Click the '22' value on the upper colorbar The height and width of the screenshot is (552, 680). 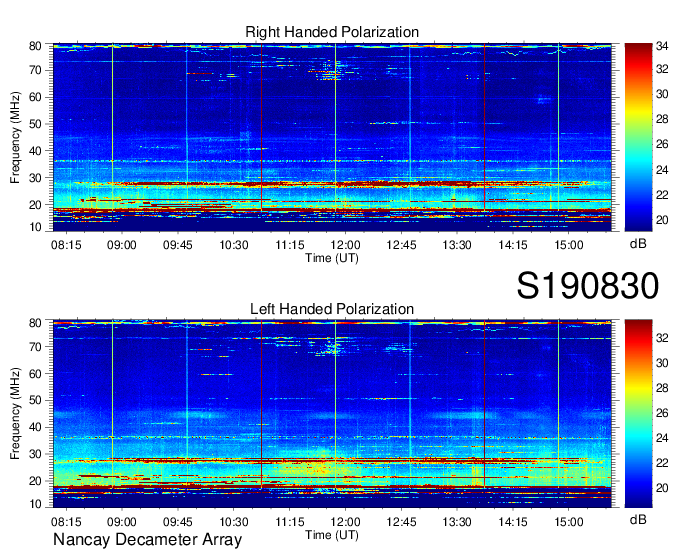tap(662, 195)
